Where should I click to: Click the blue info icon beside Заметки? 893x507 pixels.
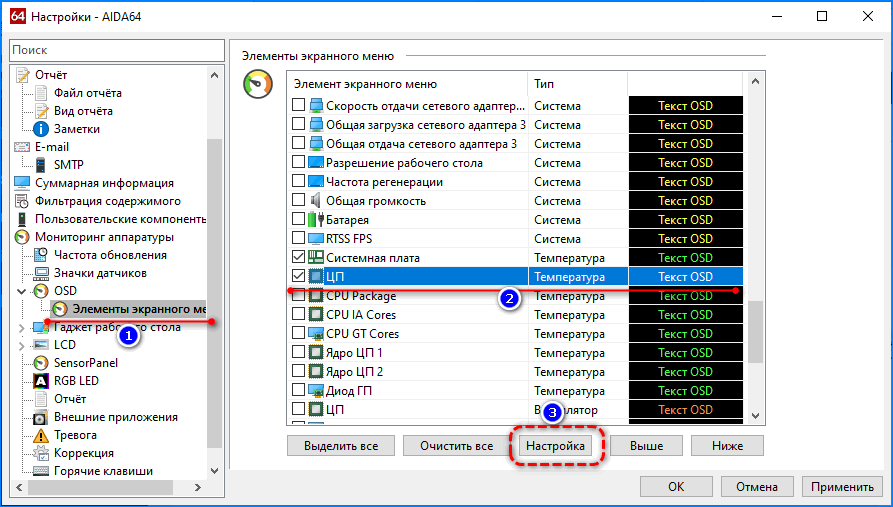41,129
